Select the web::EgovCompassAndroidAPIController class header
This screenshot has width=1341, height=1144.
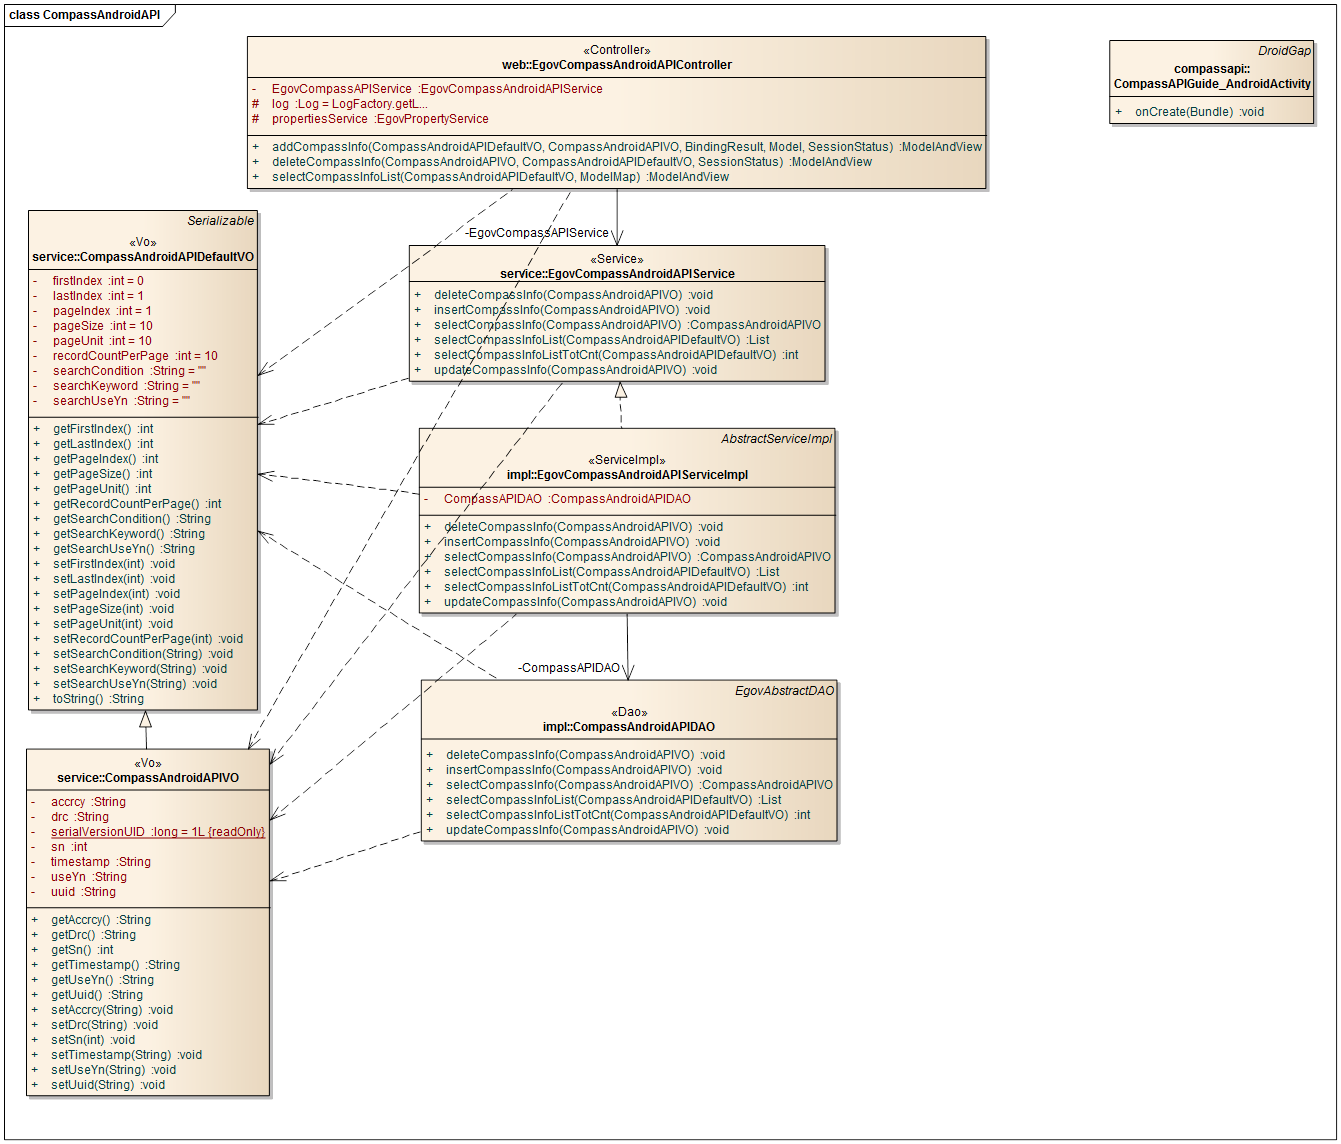[x=616, y=65]
